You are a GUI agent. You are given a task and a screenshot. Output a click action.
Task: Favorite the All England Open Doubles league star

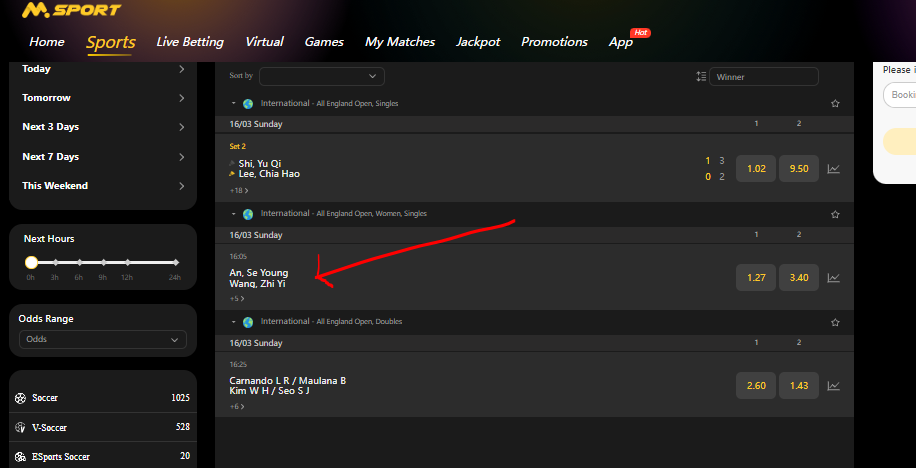pyautogui.click(x=835, y=323)
